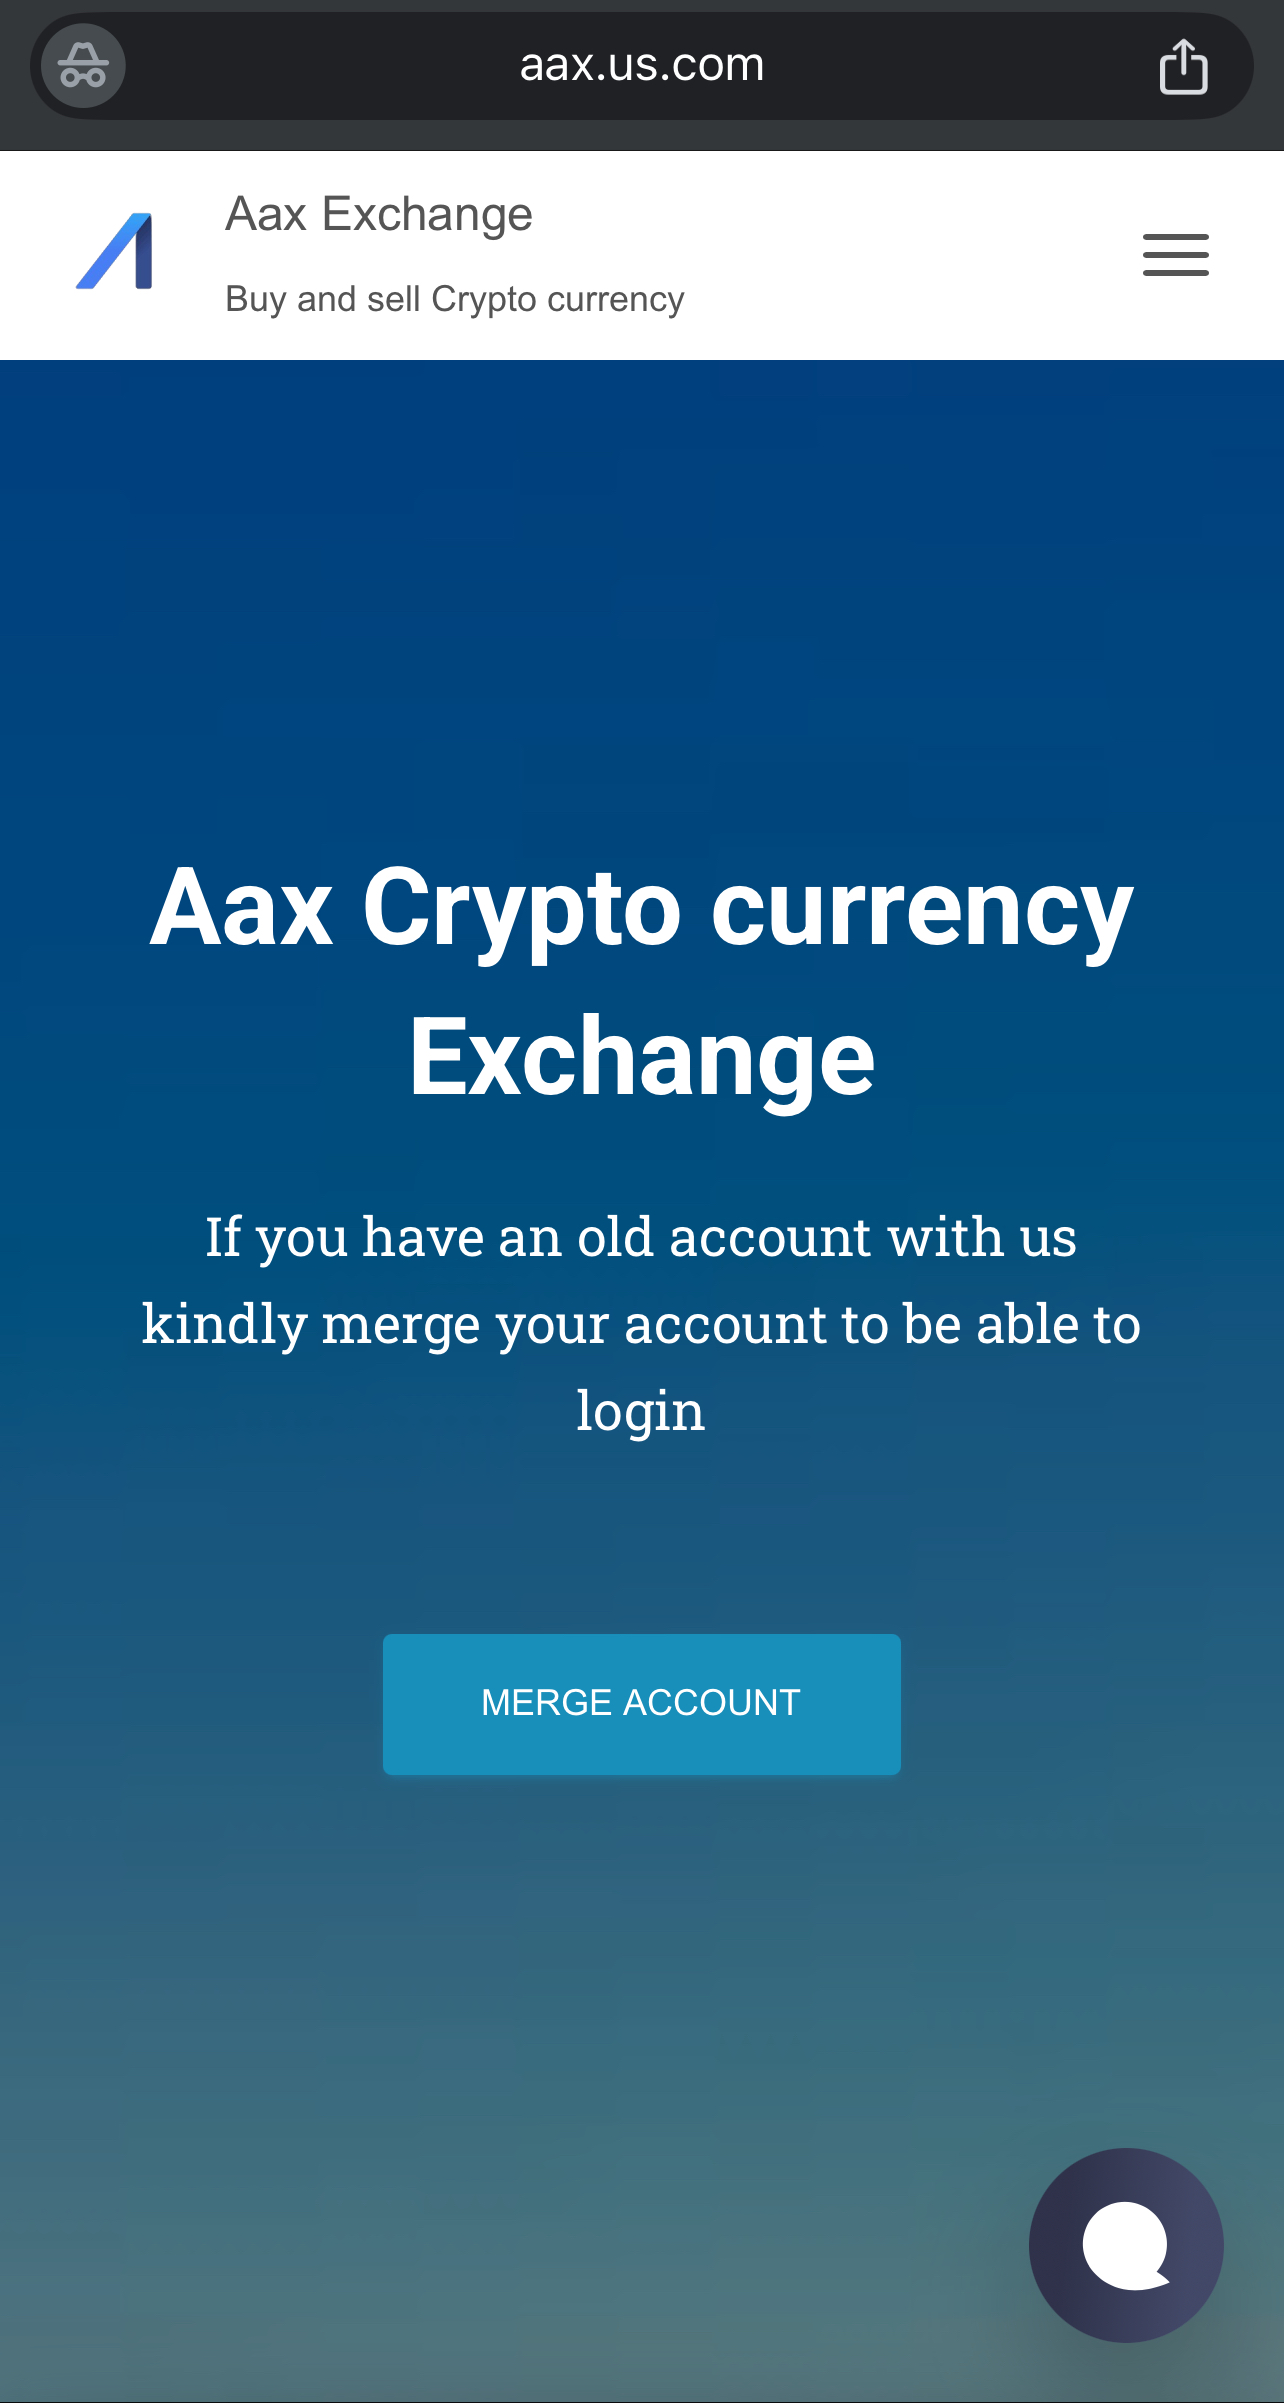Click the Aax blue logo
This screenshot has width=1284, height=2403.
point(115,251)
